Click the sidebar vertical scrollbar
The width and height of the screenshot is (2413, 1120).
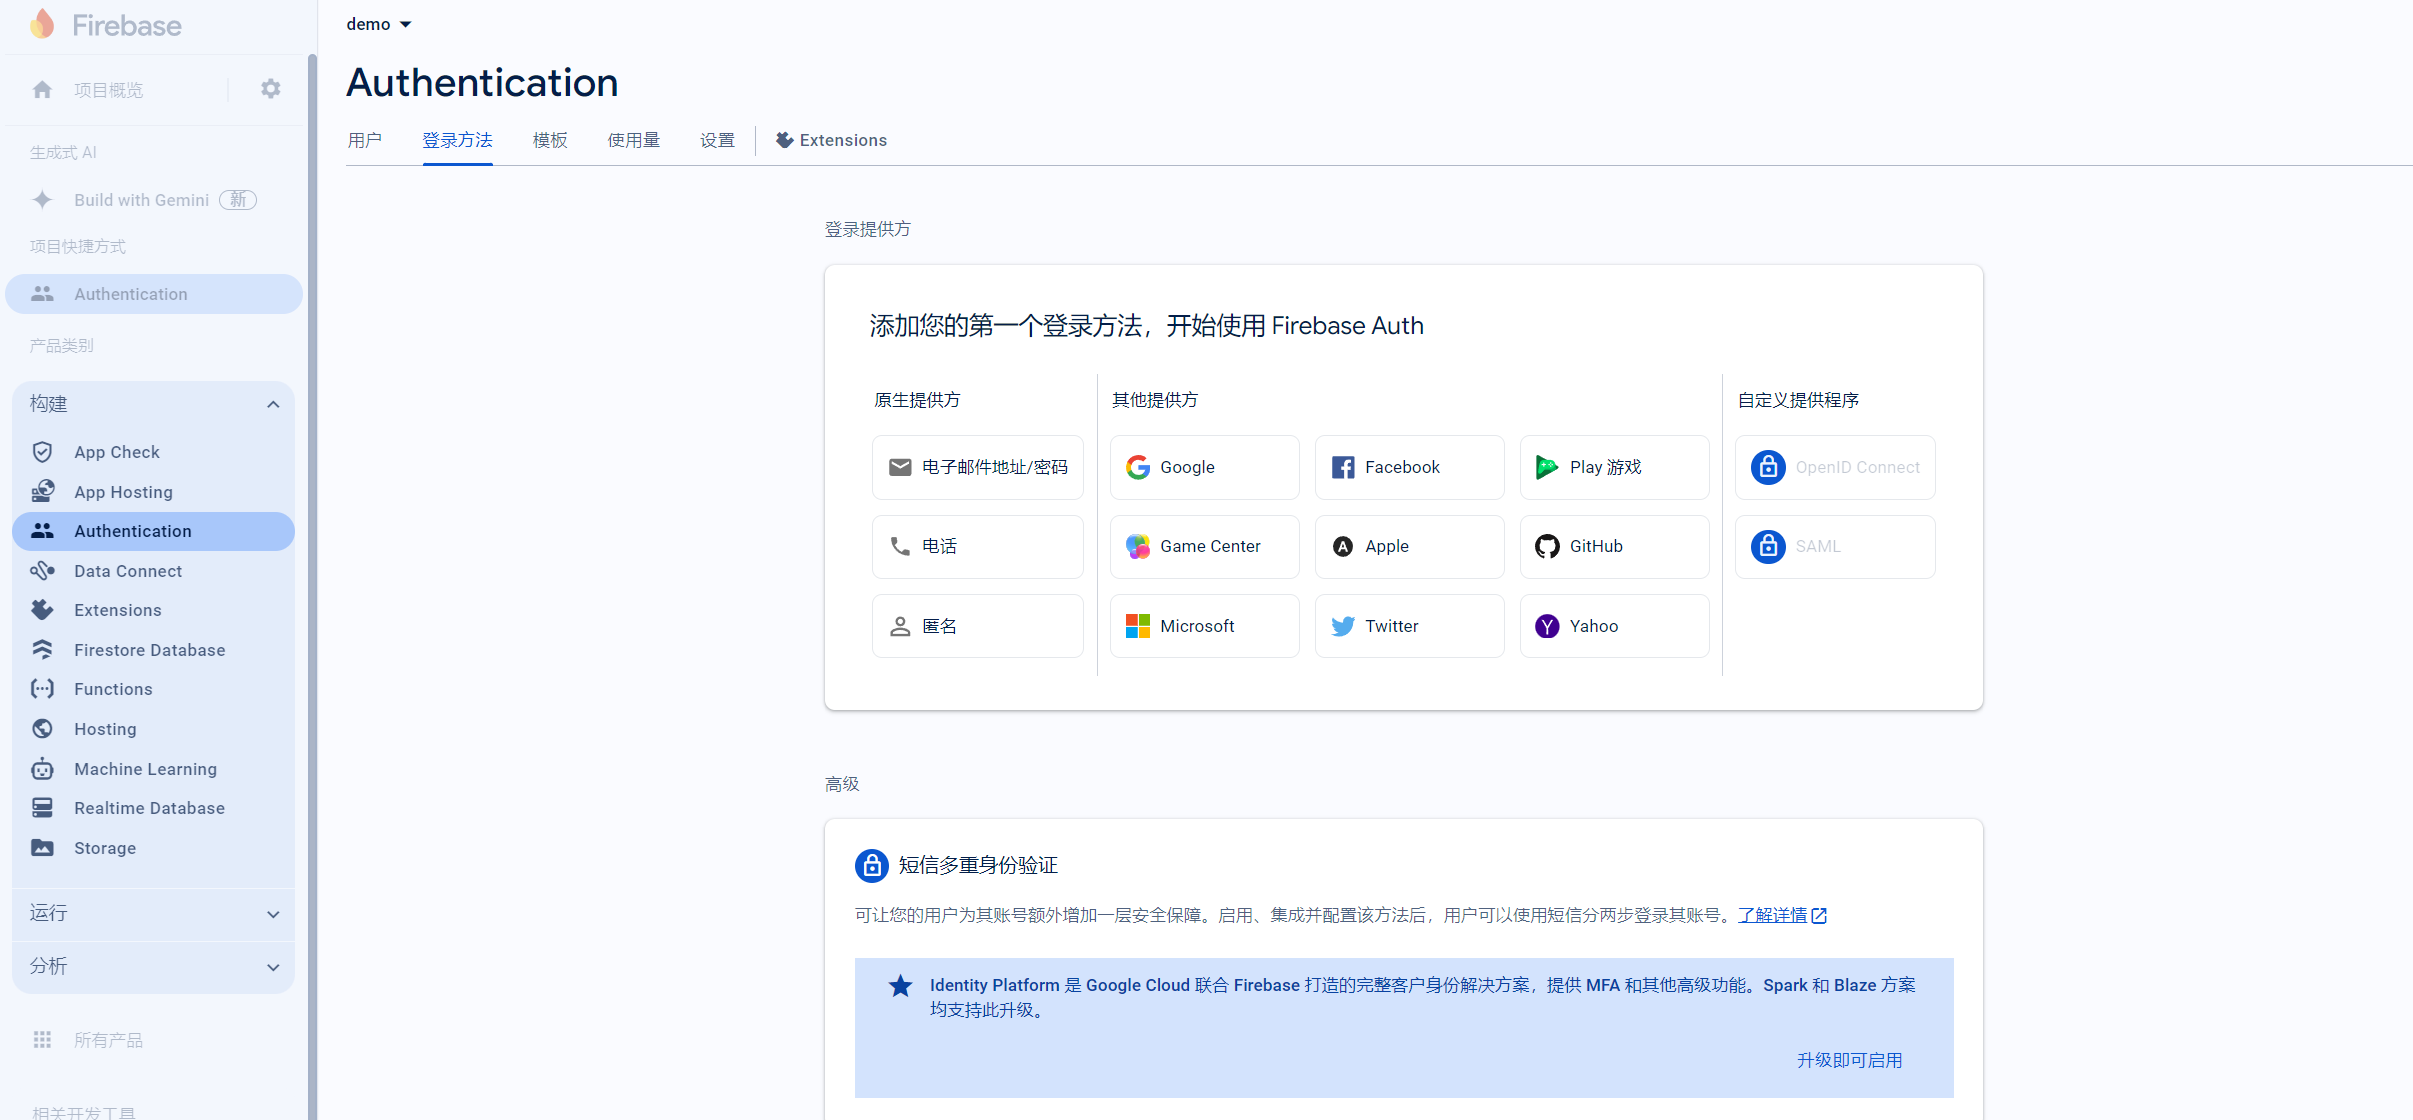coord(312,587)
